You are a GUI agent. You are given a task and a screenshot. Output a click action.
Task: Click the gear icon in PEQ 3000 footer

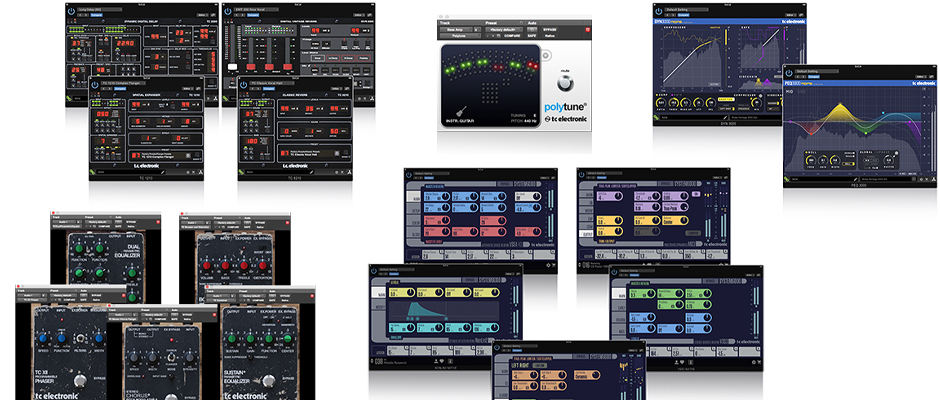(x=923, y=179)
